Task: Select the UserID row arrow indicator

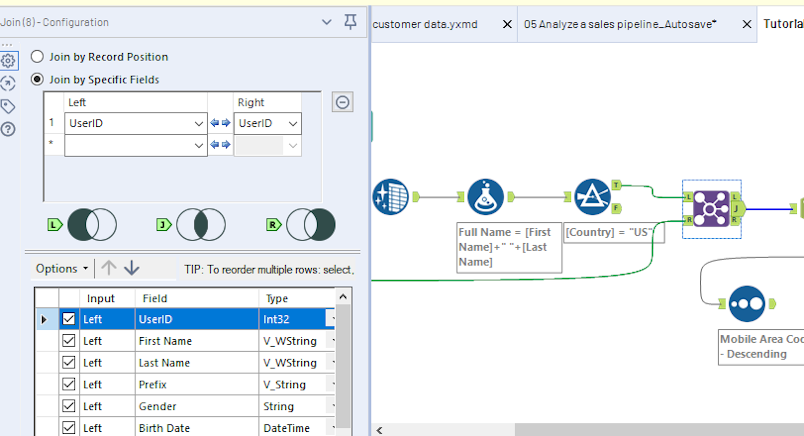Action: [44, 319]
